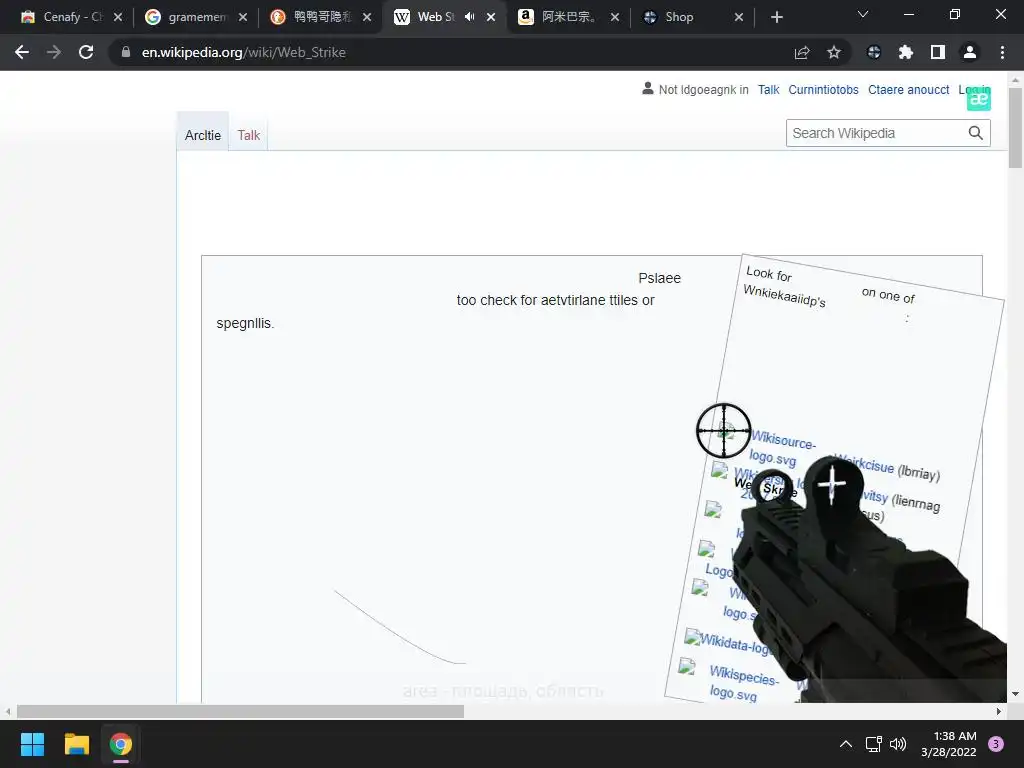Show hidden system tray icons
The width and height of the screenshot is (1024, 768).
[846, 744]
